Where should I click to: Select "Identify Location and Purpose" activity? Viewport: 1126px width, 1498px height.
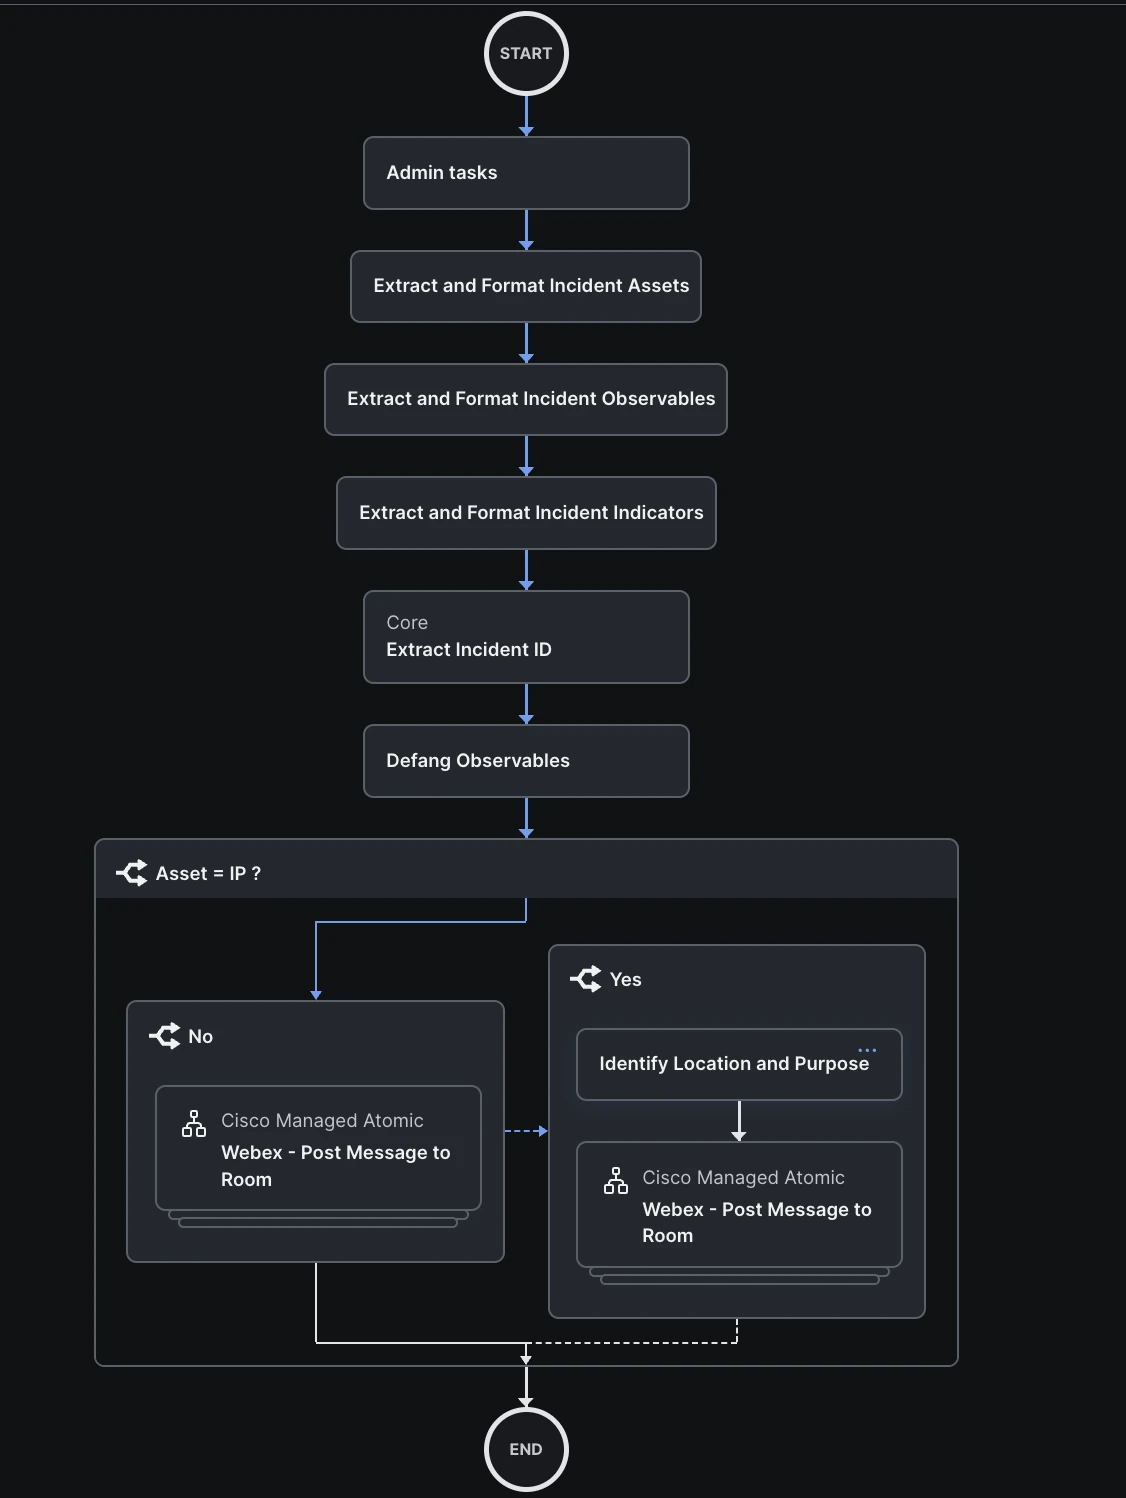733,1064
